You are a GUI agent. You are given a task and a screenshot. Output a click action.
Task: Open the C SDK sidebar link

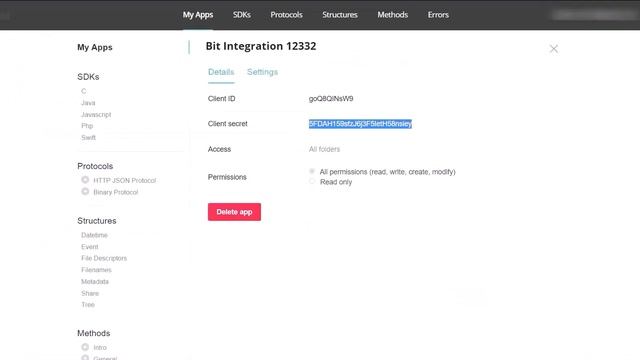pos(84,91)
